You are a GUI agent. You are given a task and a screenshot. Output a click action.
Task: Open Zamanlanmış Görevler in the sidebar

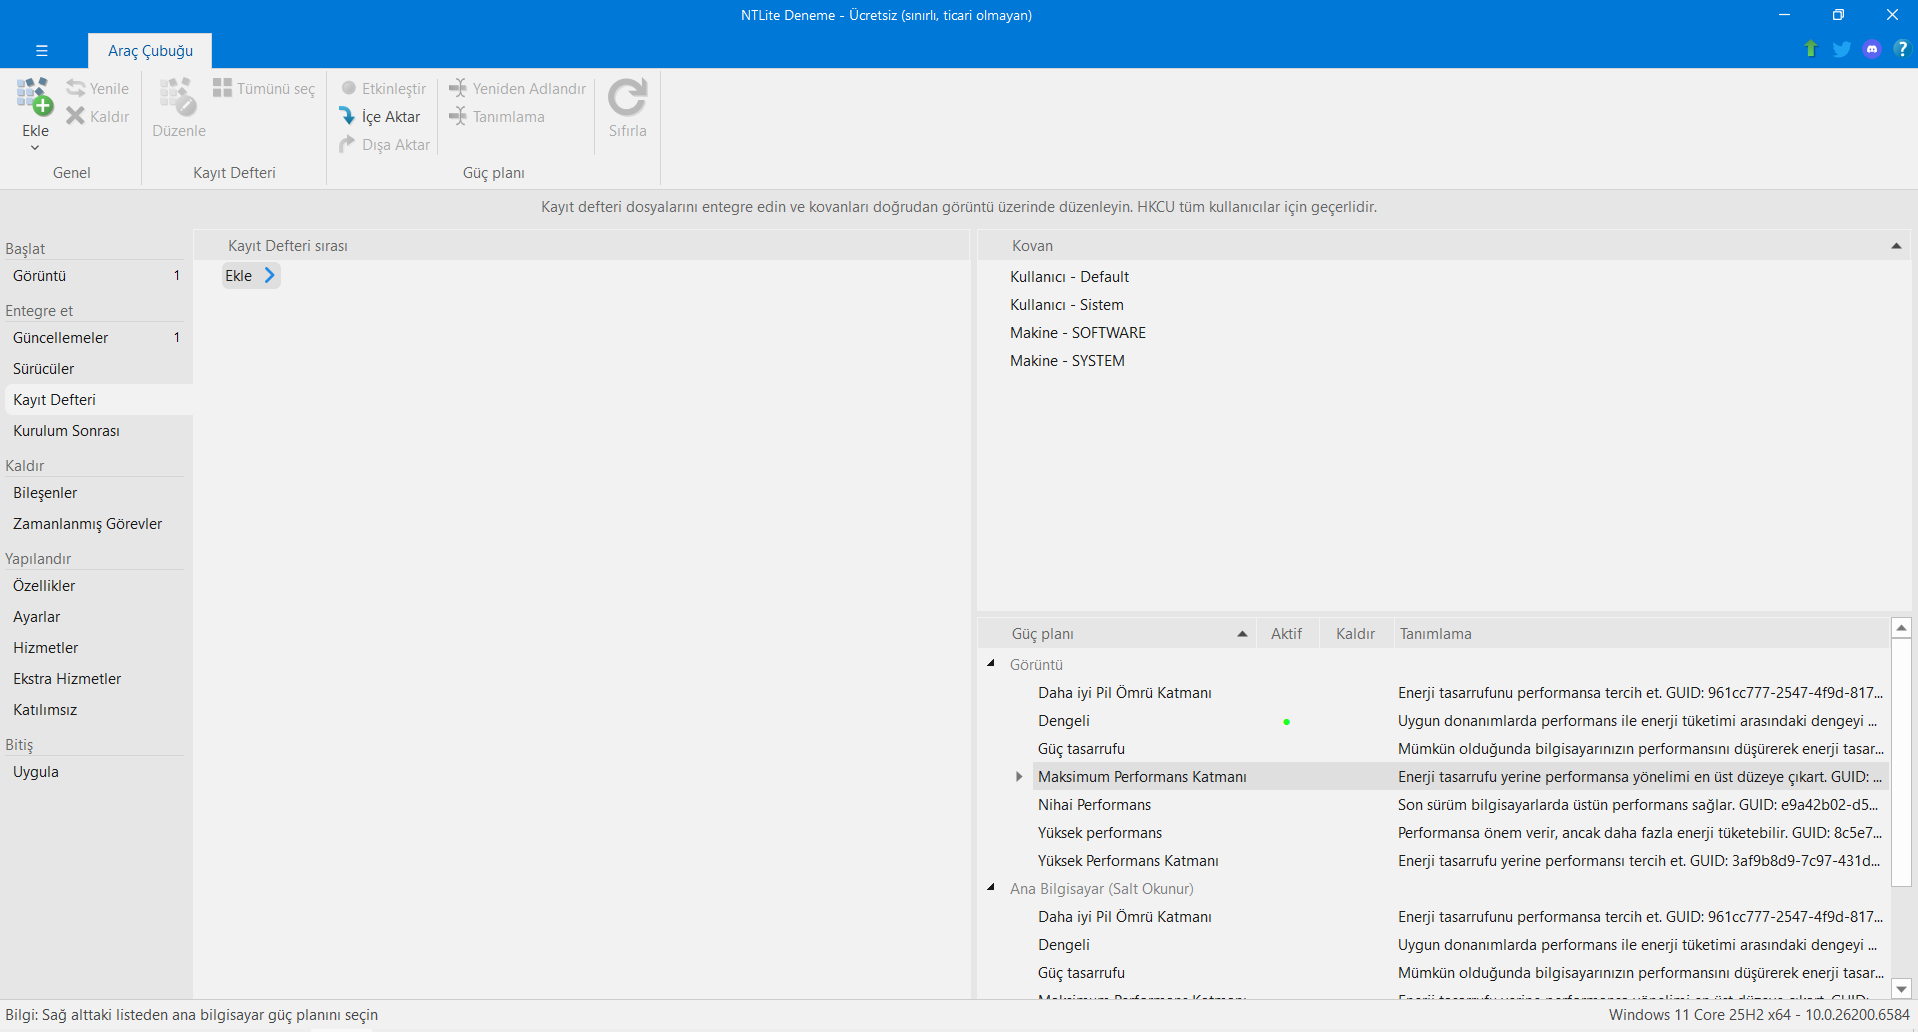point(97,524)
